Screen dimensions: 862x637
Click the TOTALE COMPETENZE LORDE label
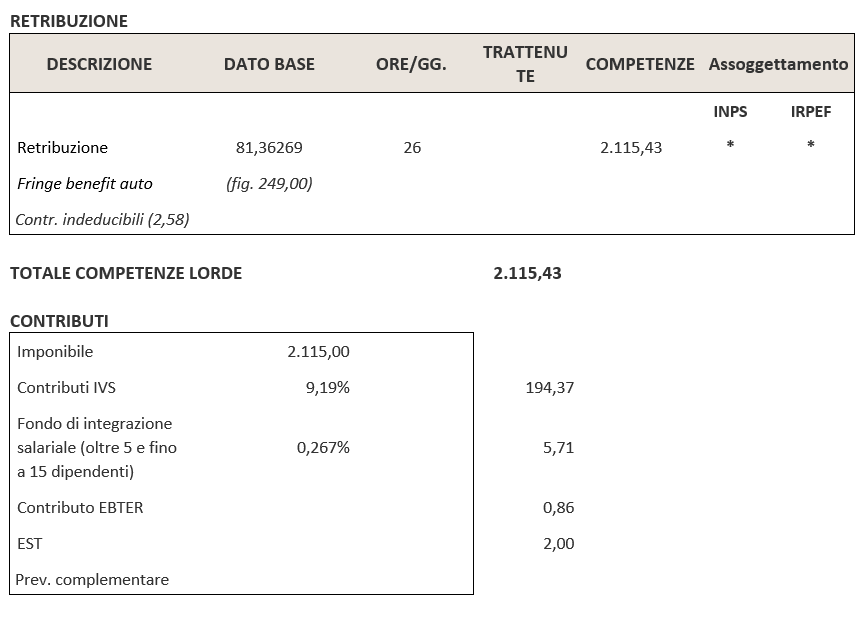click(x=126, y=273)
